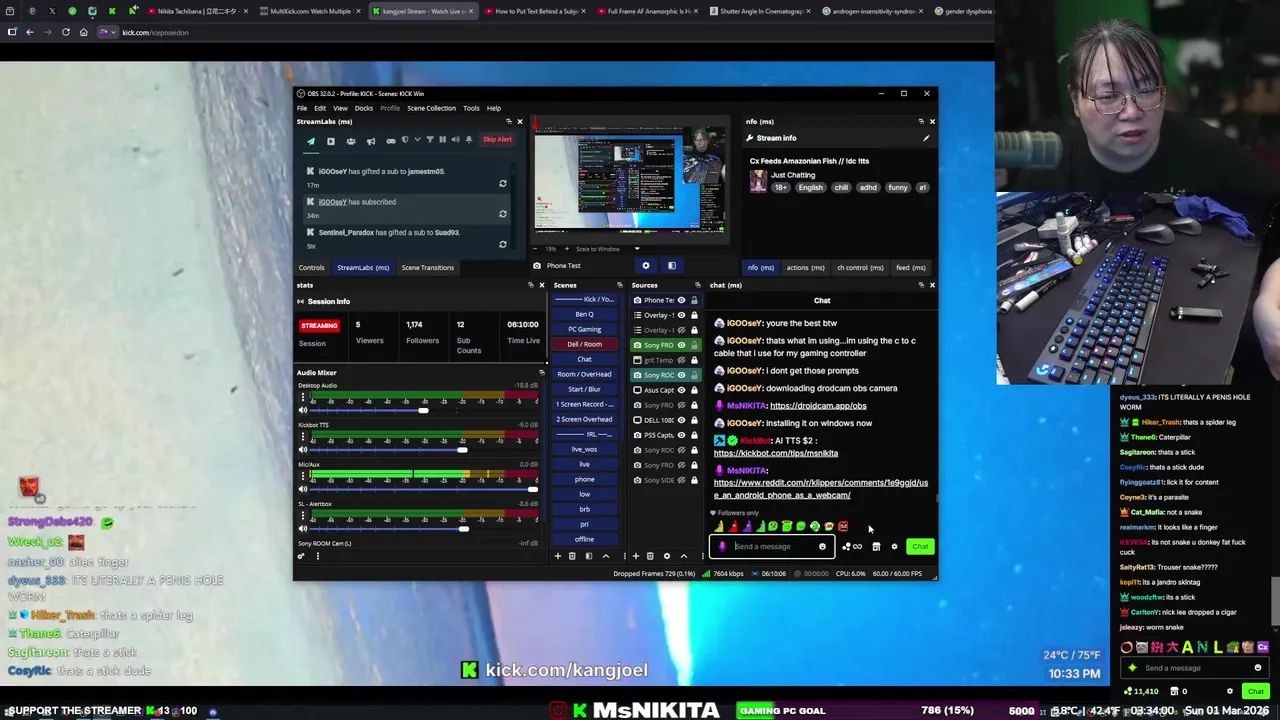Remove the selected scene with the trash icon
The width and height of the screenshot is (1280, 720).
tap(572, 556)
